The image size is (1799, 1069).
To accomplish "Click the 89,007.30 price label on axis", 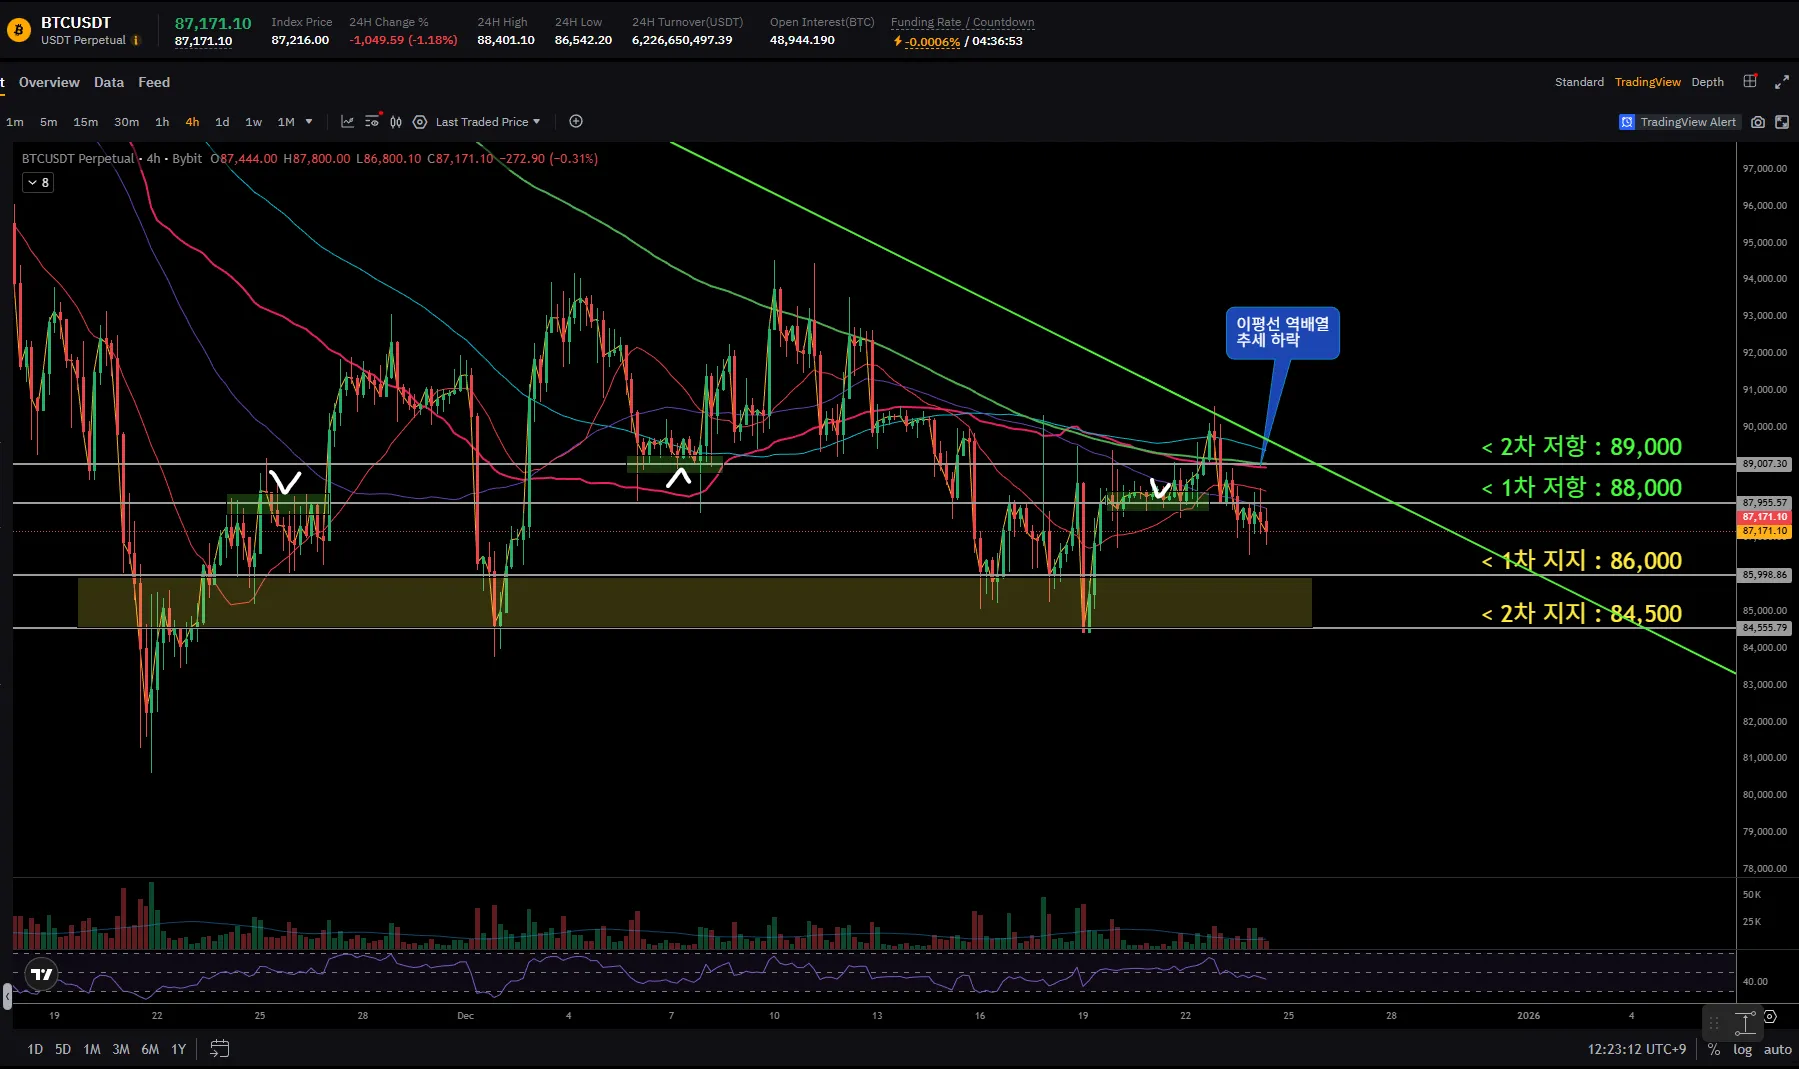I will click(x=1765, y=464).
